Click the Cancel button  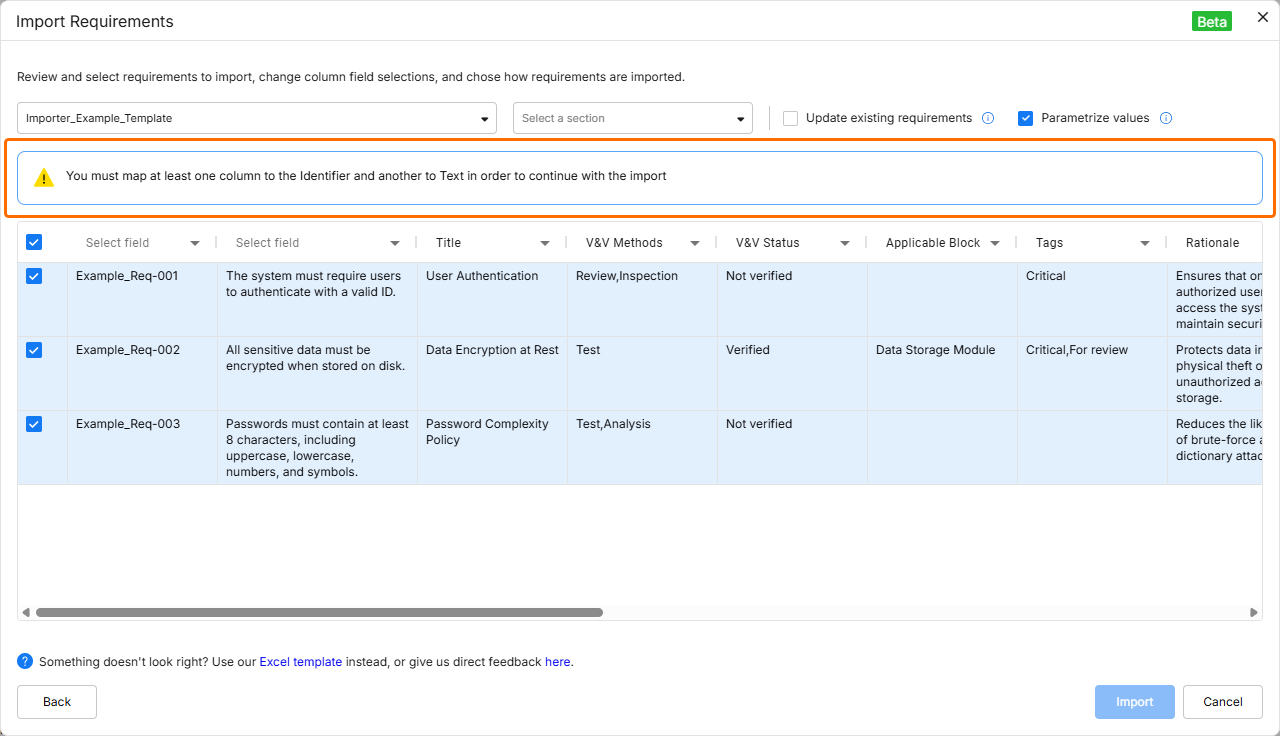pyautogui.click(x=1223, y=702)
